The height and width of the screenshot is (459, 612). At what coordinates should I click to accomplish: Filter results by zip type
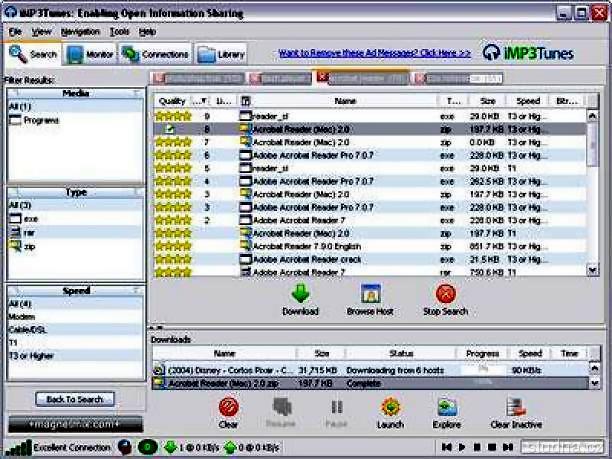point(28,245)
